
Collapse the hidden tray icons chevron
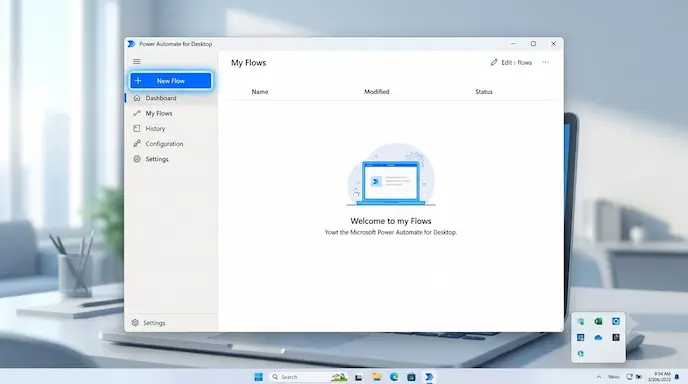[x=598, y=377]
